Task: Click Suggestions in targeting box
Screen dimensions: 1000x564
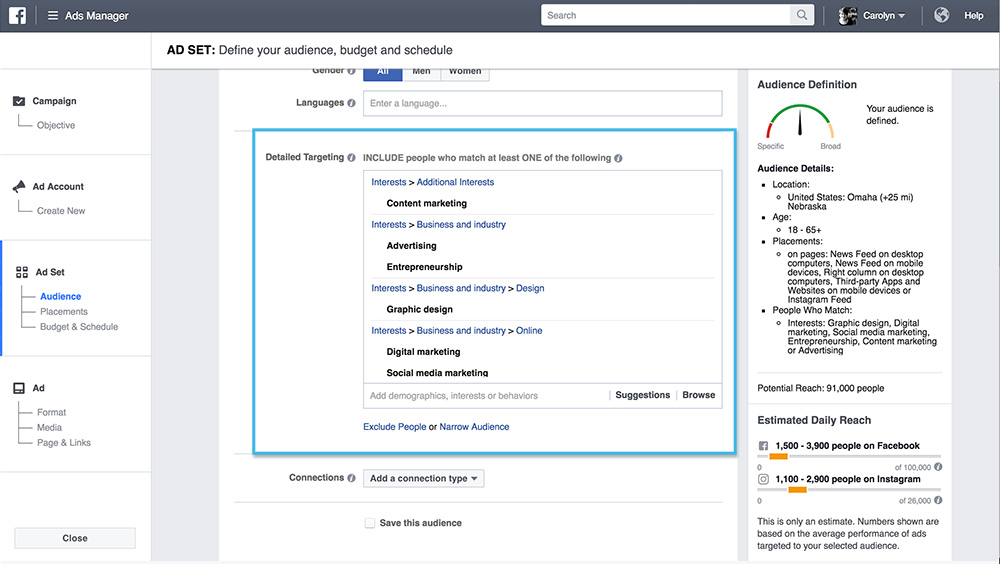Action: [642, 395]
